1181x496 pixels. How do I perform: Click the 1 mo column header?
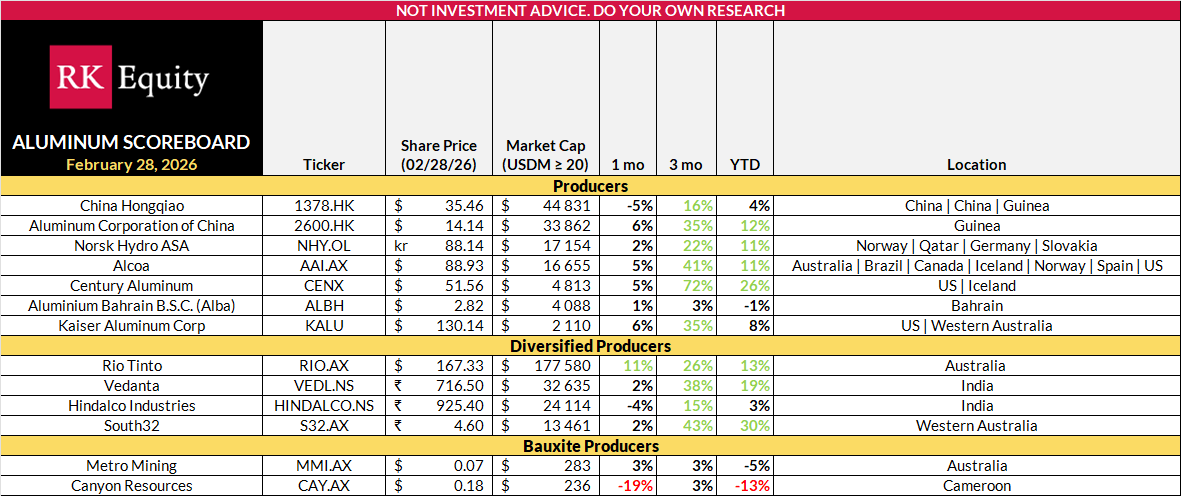(x=628, y=164)
